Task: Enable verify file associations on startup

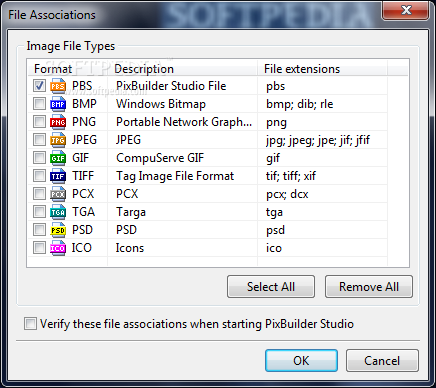Action: (x=30, y=324)
